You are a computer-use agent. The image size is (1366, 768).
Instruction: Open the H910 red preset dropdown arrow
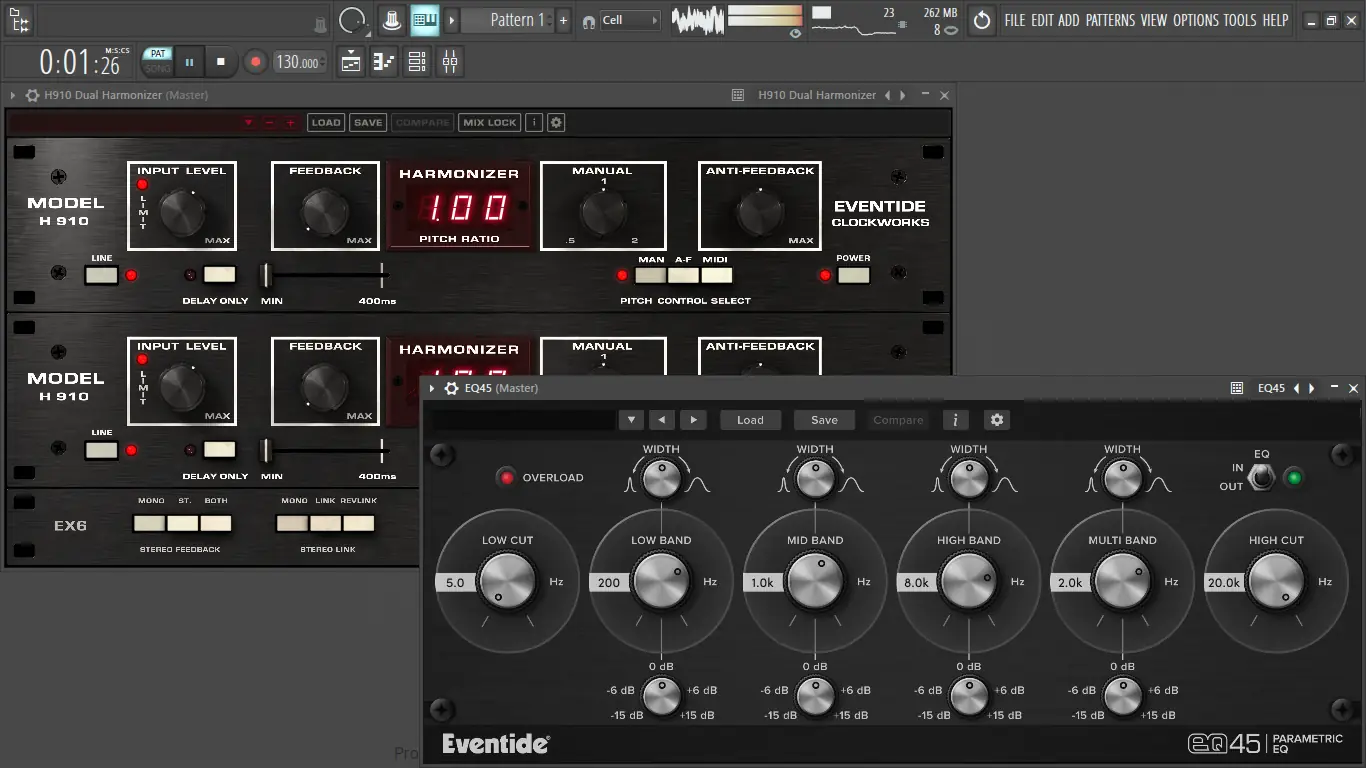tap(248, 123)
